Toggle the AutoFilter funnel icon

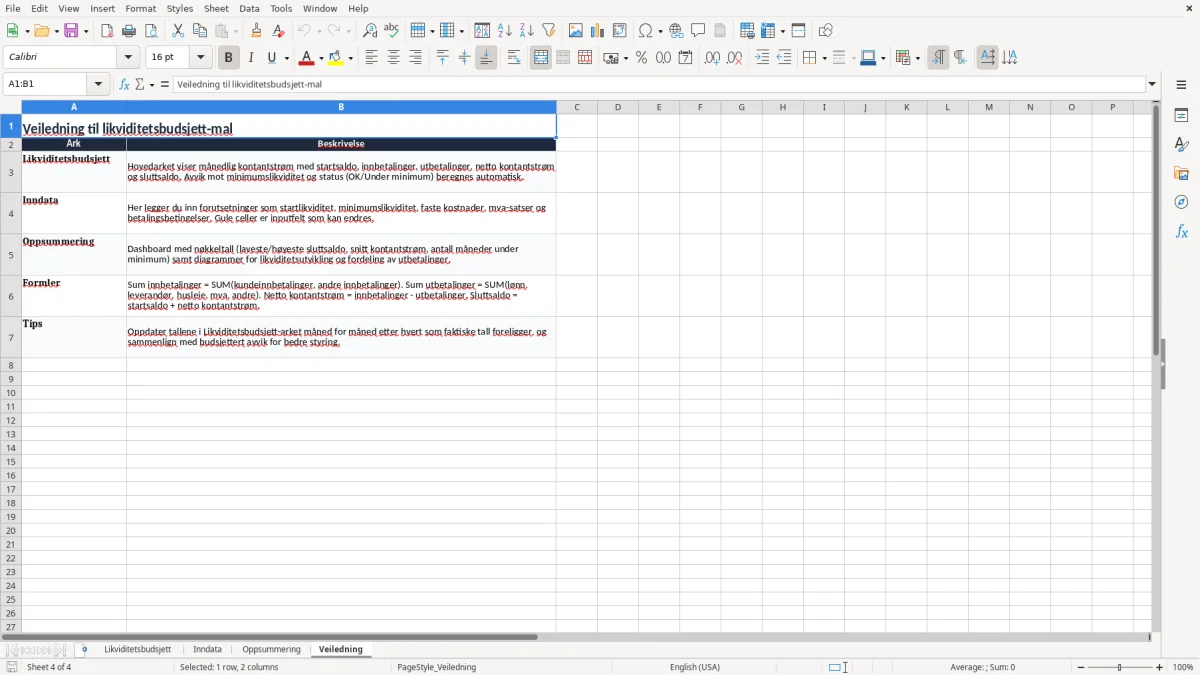[x=549, y=31]
